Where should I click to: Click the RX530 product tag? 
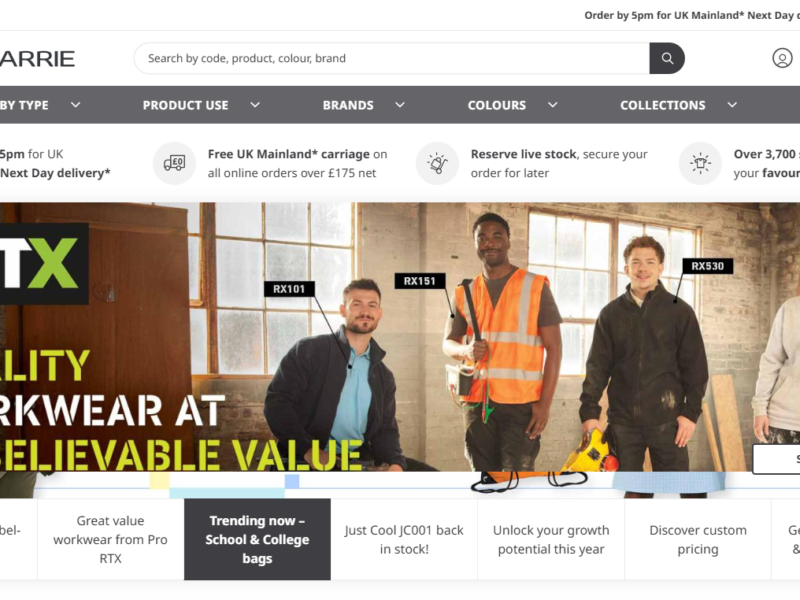(707, 266)
